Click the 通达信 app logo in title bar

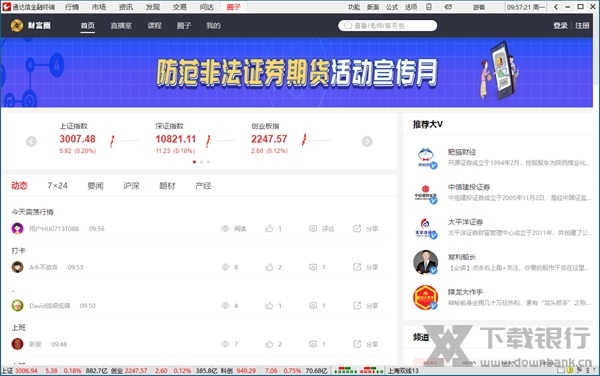point(6,7)
